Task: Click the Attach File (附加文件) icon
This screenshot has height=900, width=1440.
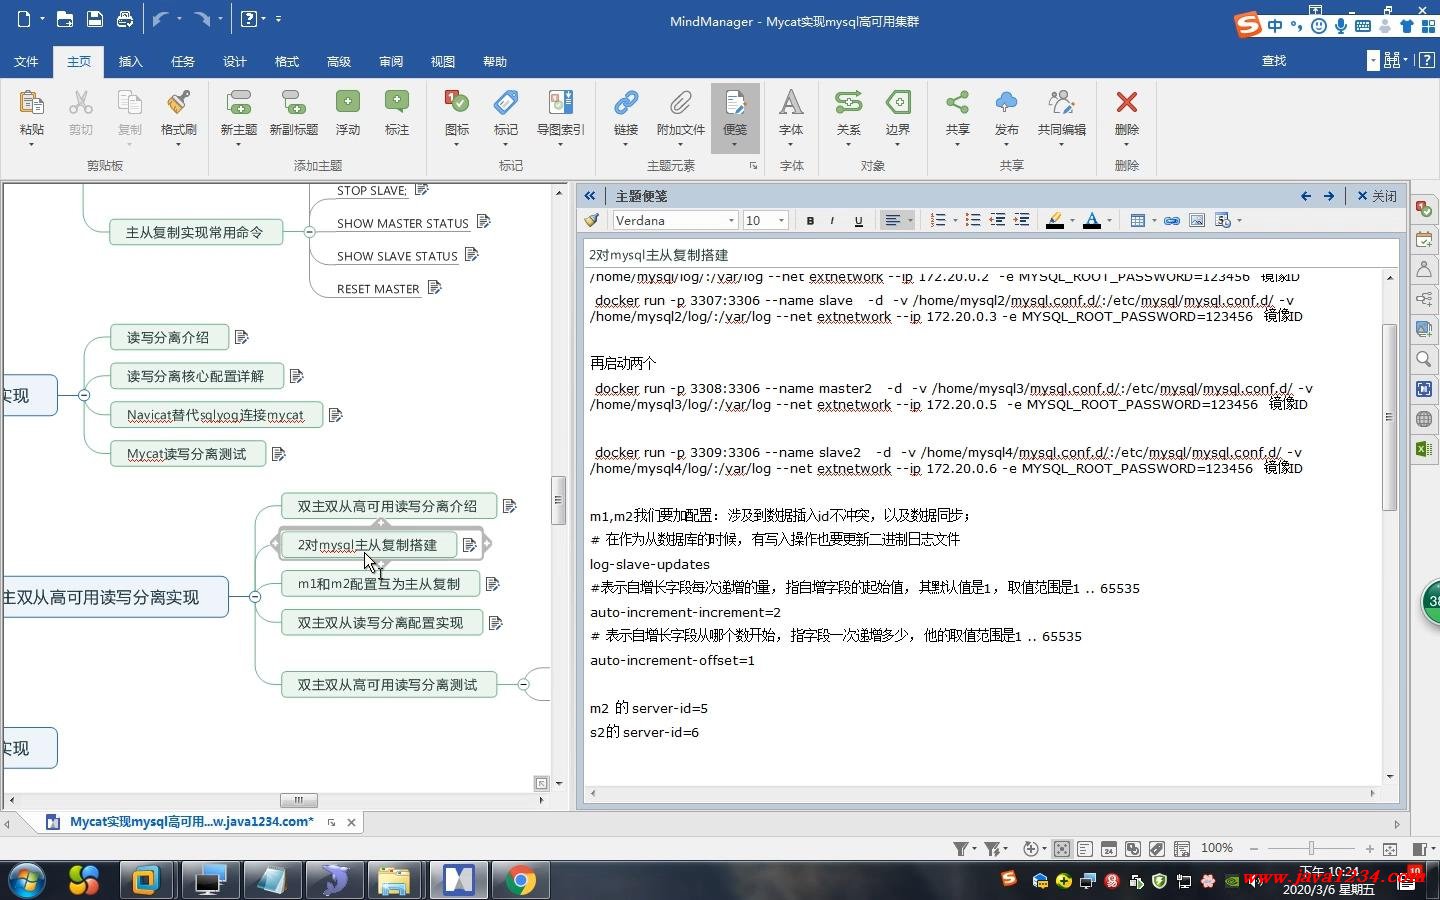Action: pos(680,103)
